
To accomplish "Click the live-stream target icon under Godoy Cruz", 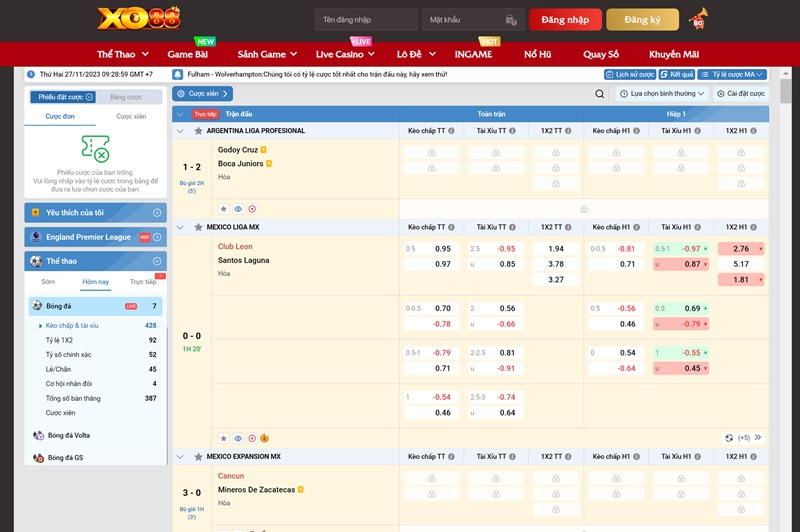I will coord(252,209).
